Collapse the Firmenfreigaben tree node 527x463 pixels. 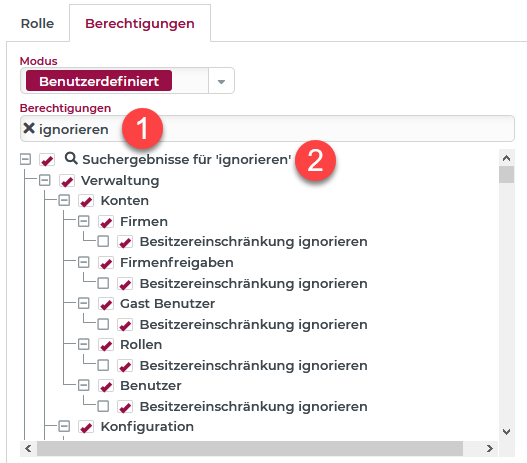click(83, 262)
